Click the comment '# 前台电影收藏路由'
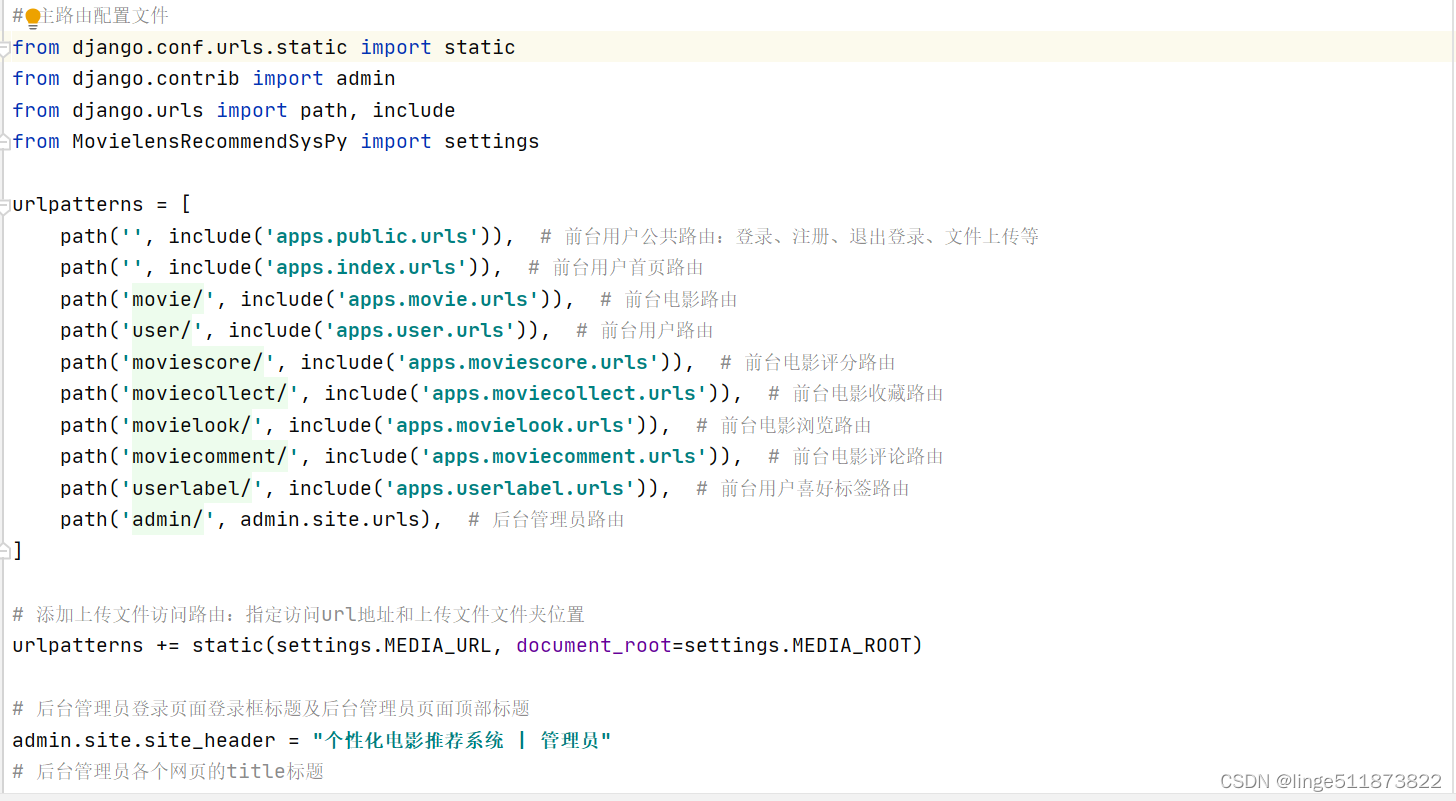 856,393
